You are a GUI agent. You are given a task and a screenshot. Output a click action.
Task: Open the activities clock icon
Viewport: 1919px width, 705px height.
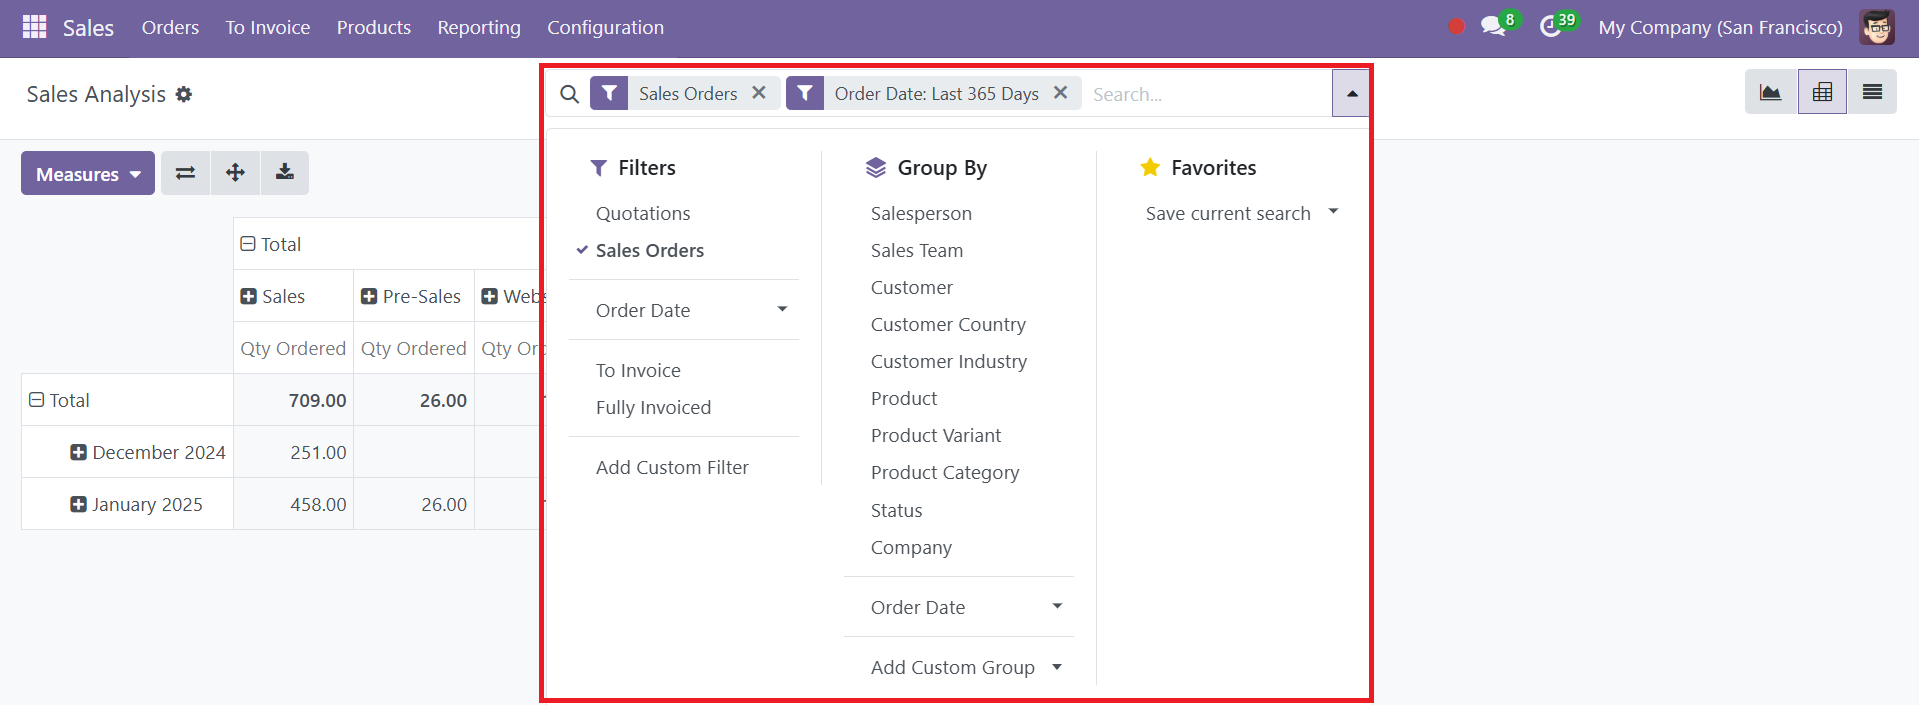pos(1553,27)
